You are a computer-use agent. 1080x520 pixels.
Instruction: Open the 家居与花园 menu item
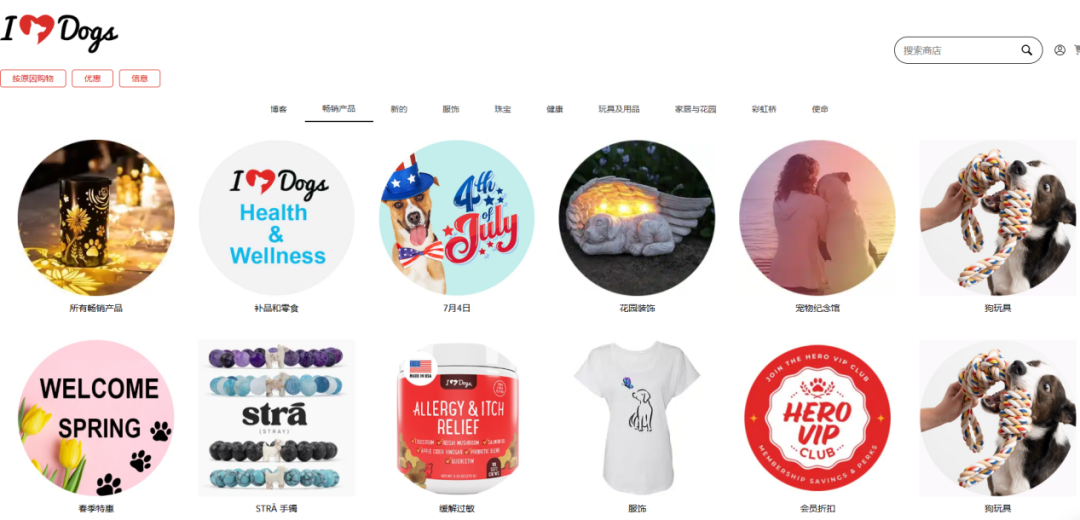(x=696, y=110)
